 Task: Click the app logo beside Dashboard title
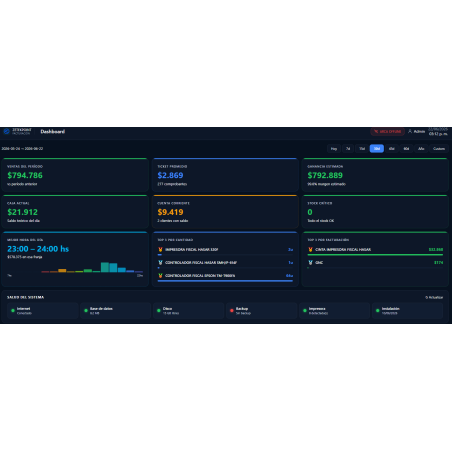coord(6,131)
